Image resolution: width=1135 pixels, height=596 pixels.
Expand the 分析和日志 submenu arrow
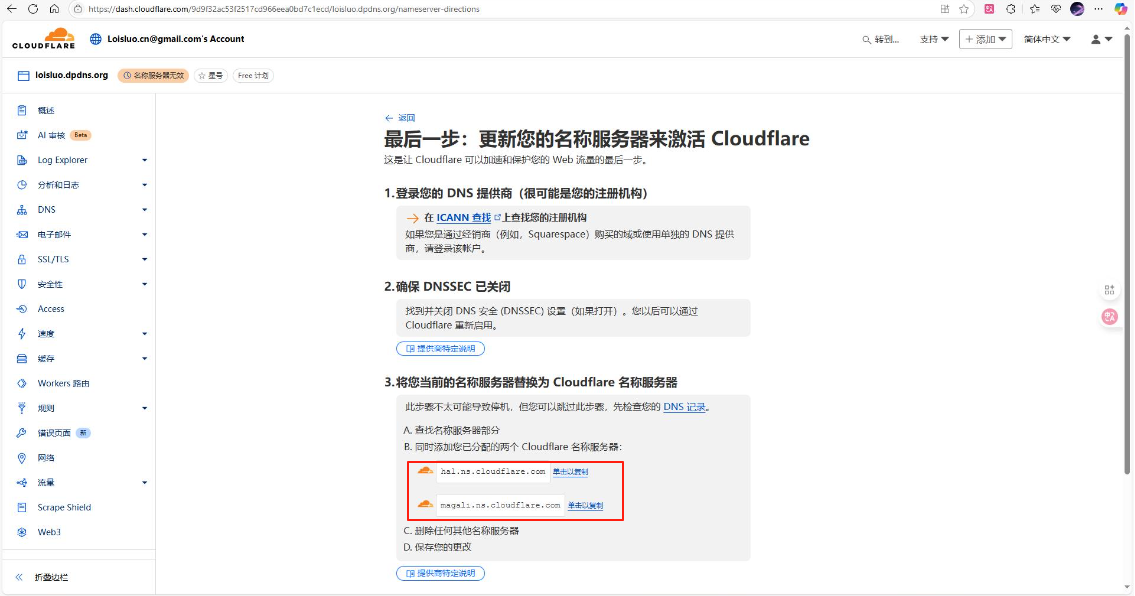(x=144, y=185)
